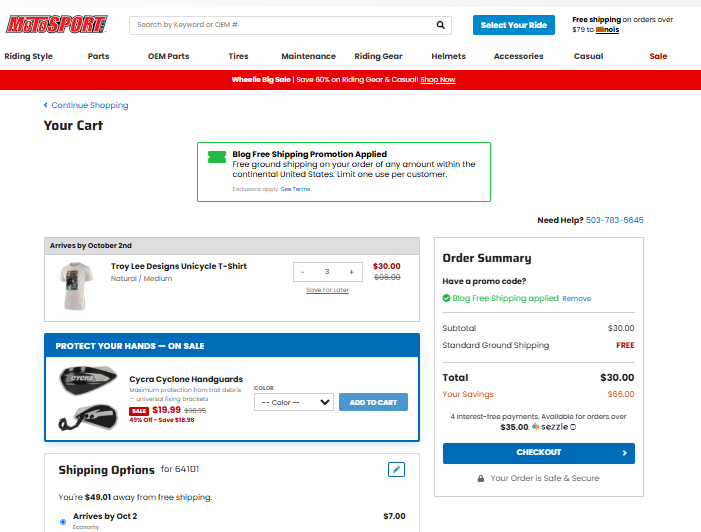Click the $7.00 economy shipping price
This screenshot has height=532, width=701.
pos(394,516)
